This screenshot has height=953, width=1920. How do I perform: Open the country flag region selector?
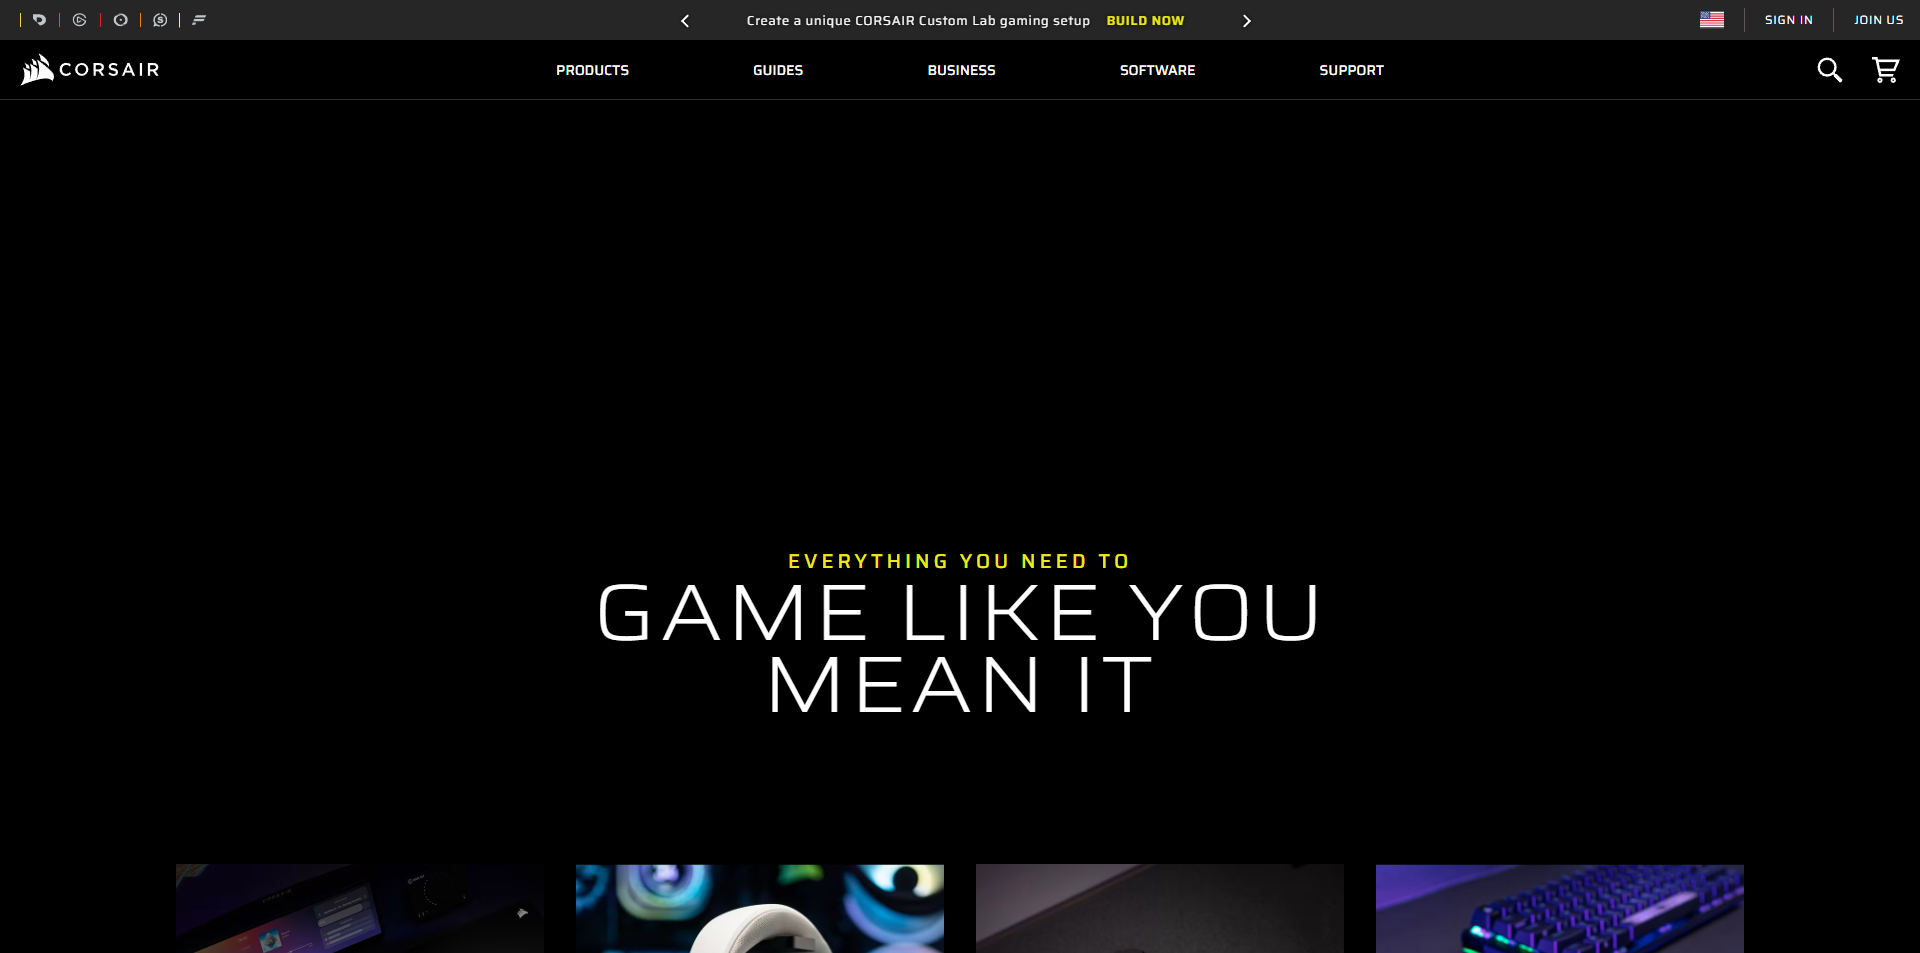tap(1712, 19)
